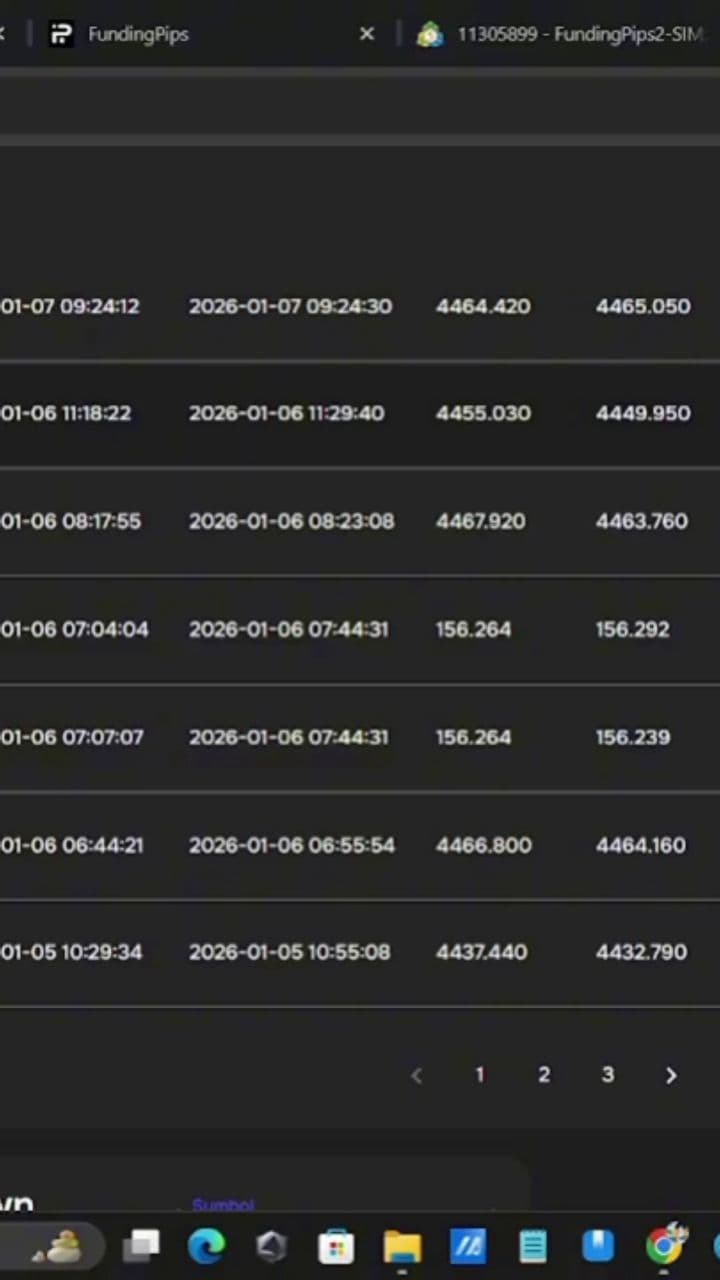Open the Microsoft Store from the taskbar
The width and height of the screenshot is (720, 1280).
[x=336, y=1246]
